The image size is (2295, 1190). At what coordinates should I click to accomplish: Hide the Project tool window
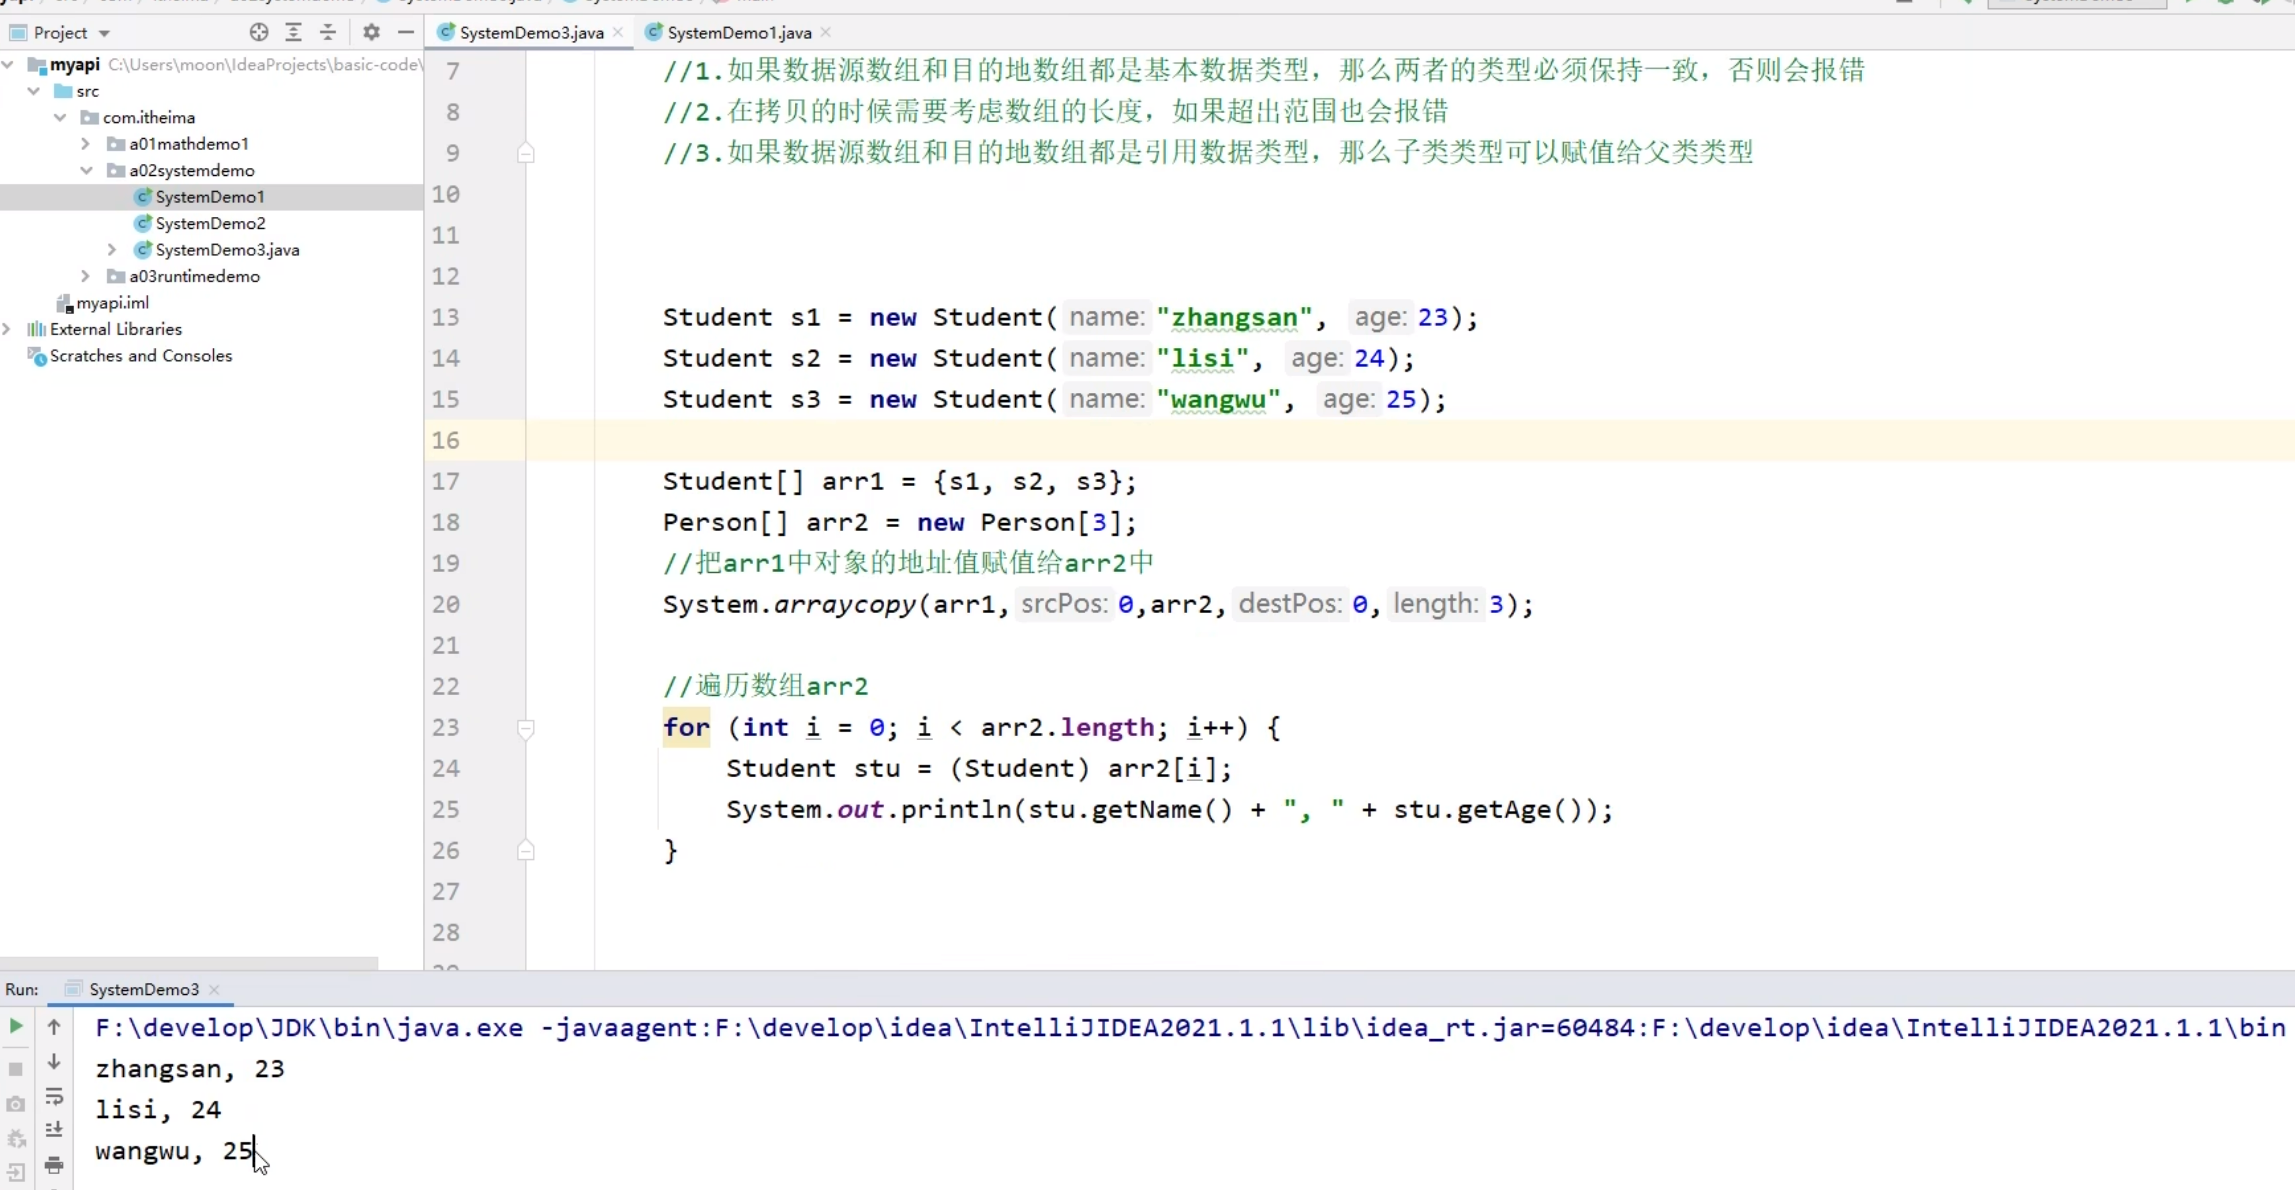pos(405,32)
